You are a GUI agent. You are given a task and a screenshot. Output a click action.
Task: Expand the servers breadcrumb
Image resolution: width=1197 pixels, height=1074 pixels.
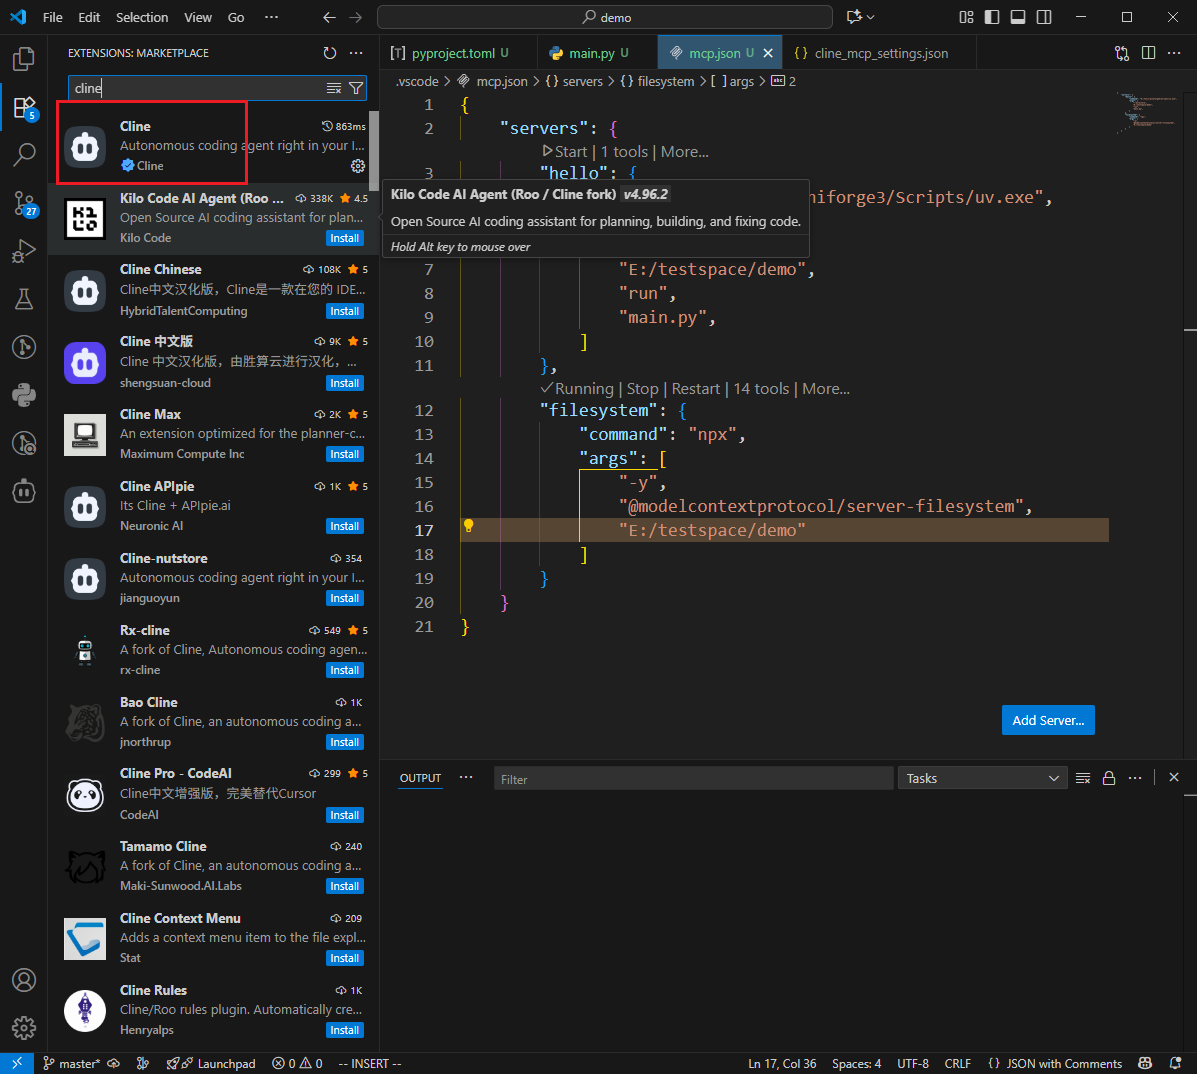pos(574,81)
